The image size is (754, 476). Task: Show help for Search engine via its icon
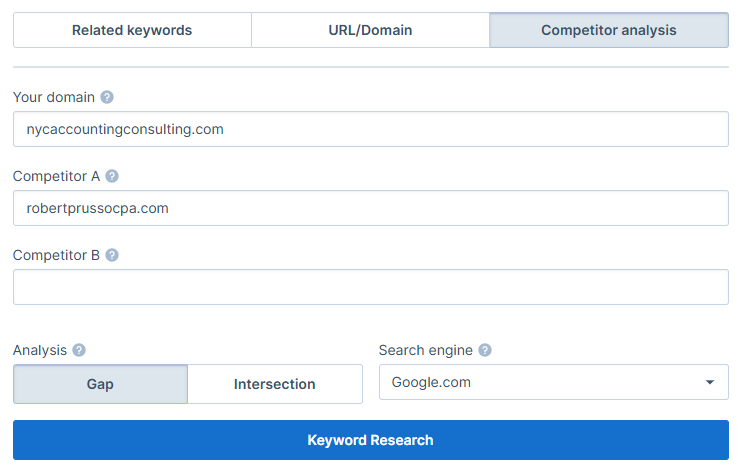(485, 350)
